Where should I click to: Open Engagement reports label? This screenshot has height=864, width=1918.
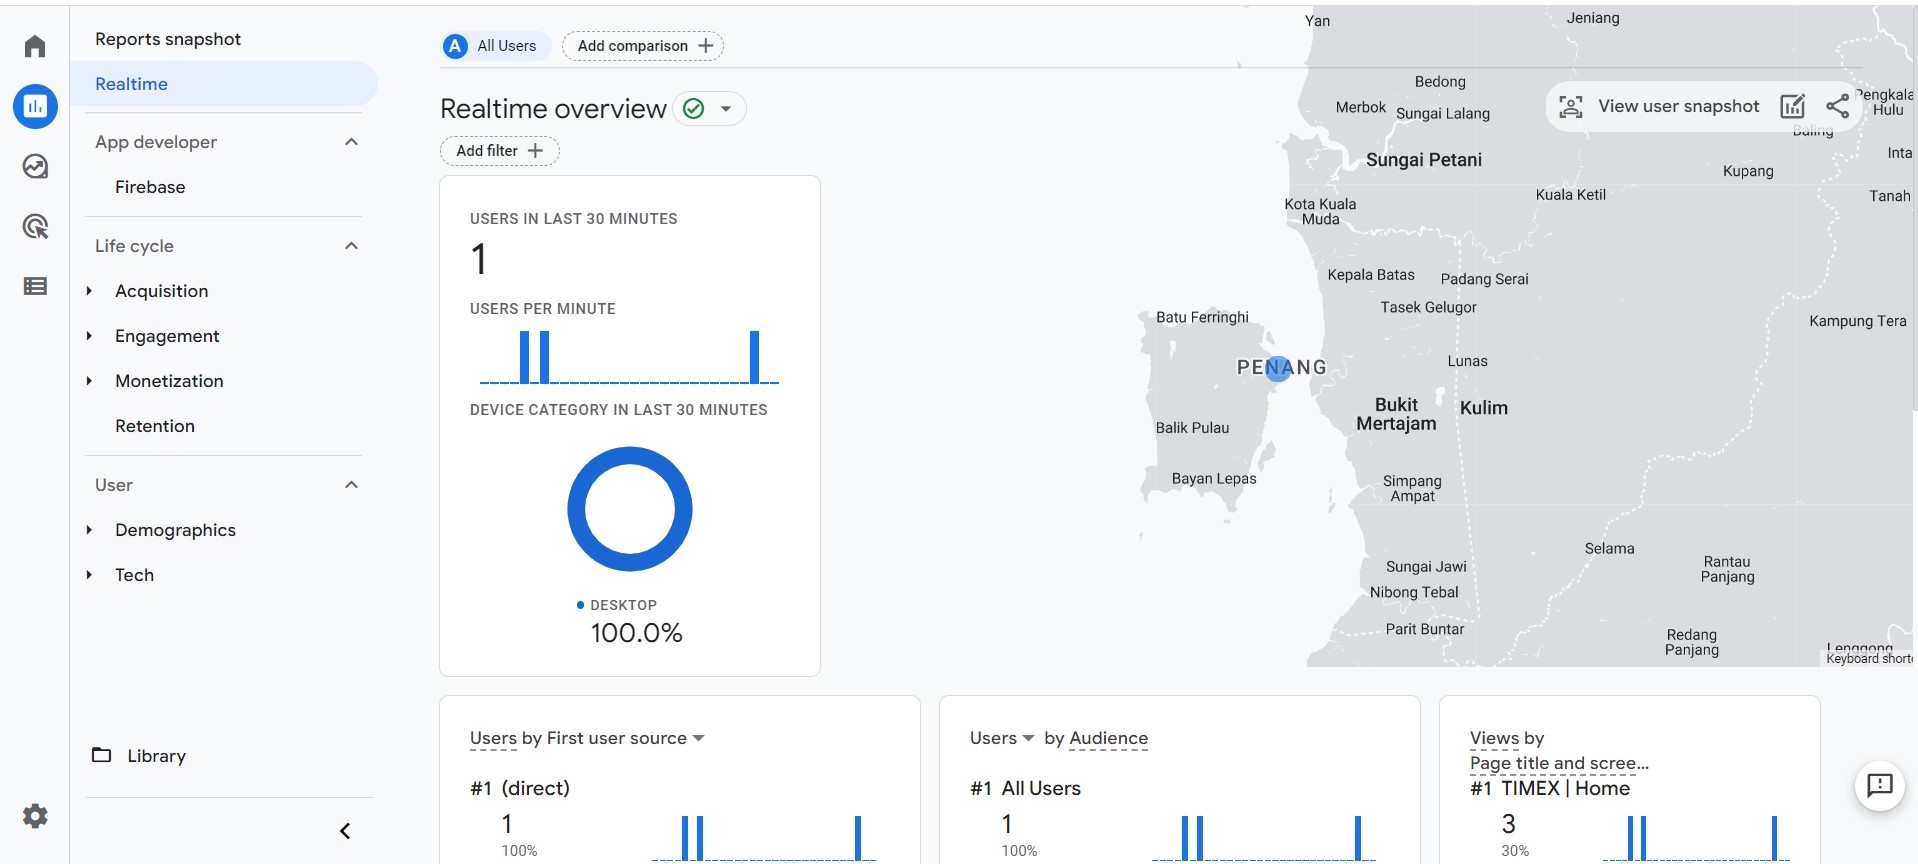(167, 336)
